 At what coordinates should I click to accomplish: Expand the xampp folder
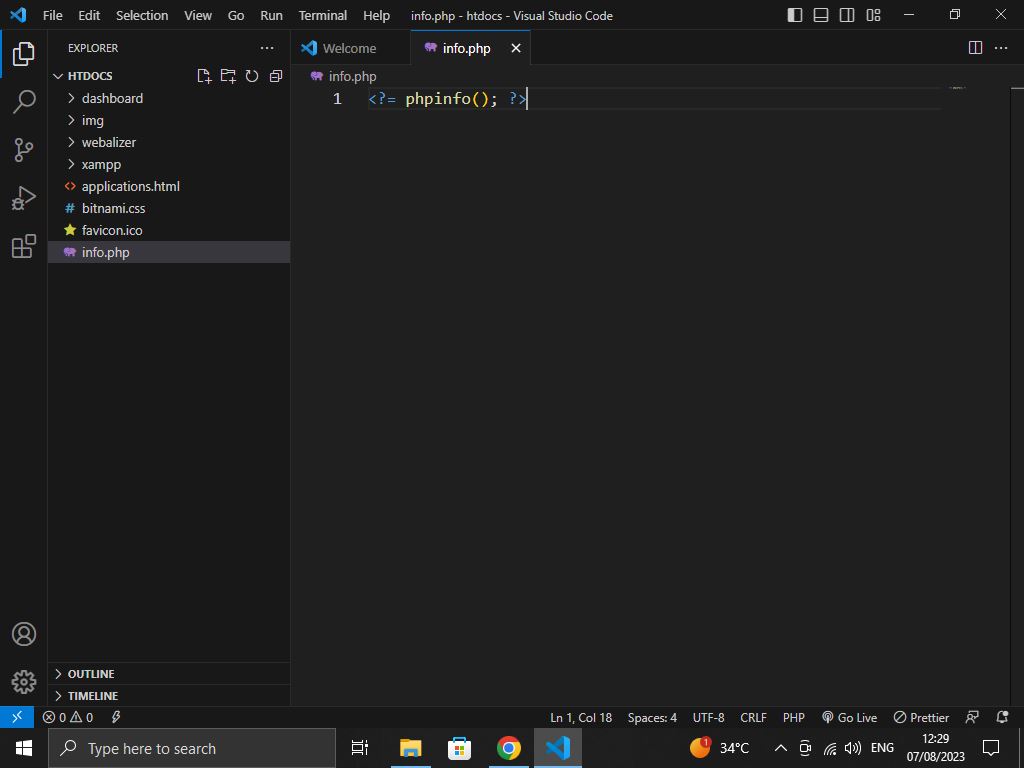click(168, 165)
